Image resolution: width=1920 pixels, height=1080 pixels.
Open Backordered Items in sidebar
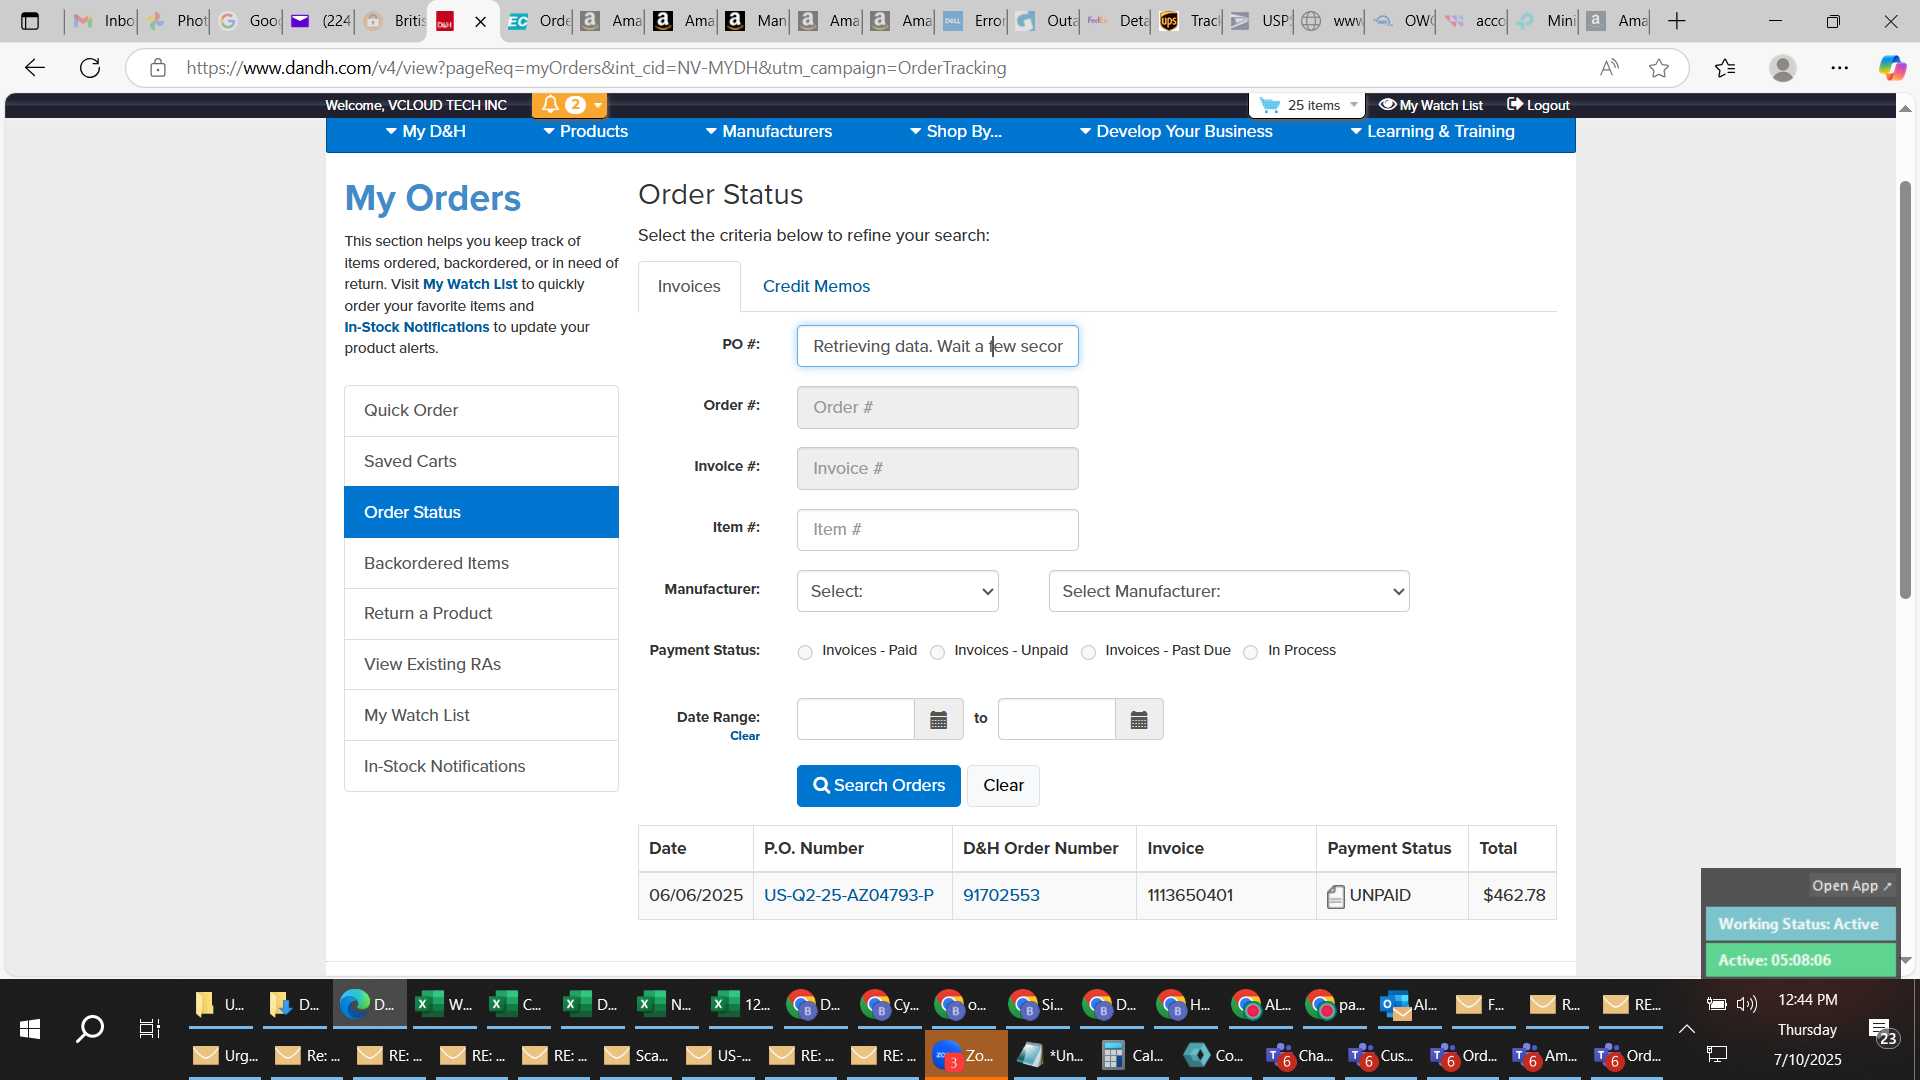pyautogui.click(x=481, y=563)
